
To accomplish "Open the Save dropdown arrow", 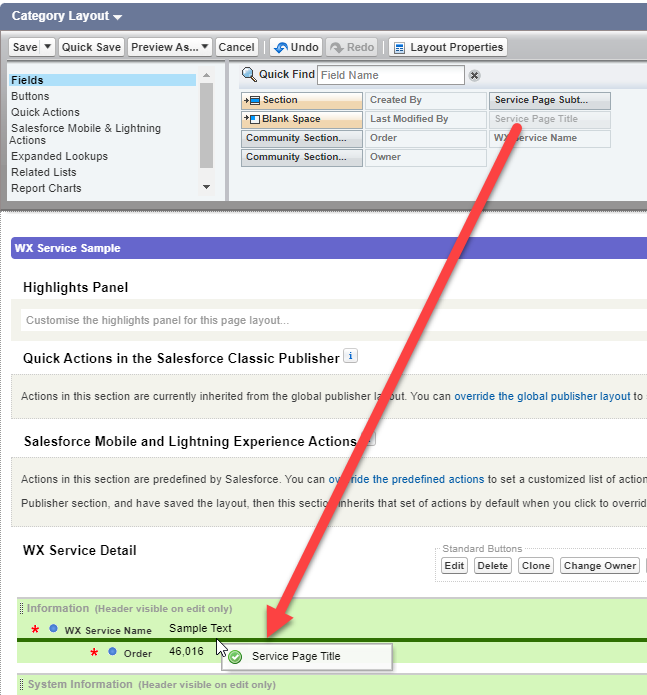I will 46,47.
